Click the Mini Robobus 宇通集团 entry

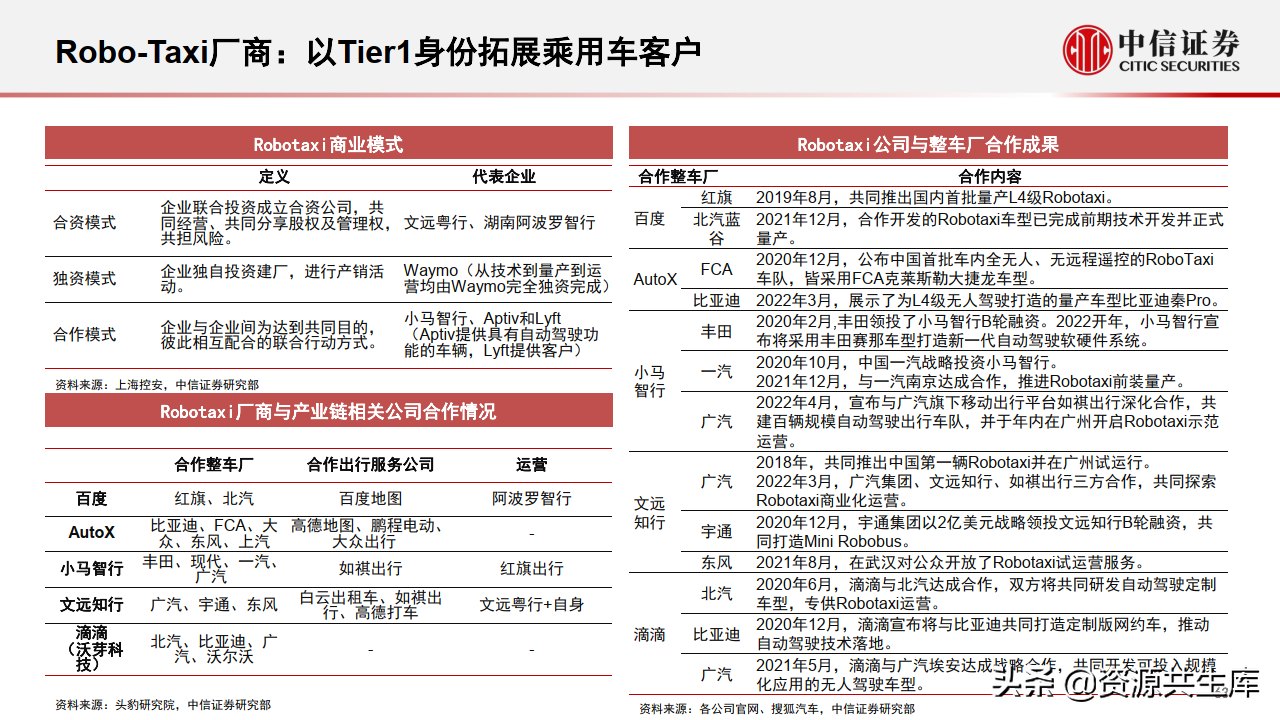(984, 531)
